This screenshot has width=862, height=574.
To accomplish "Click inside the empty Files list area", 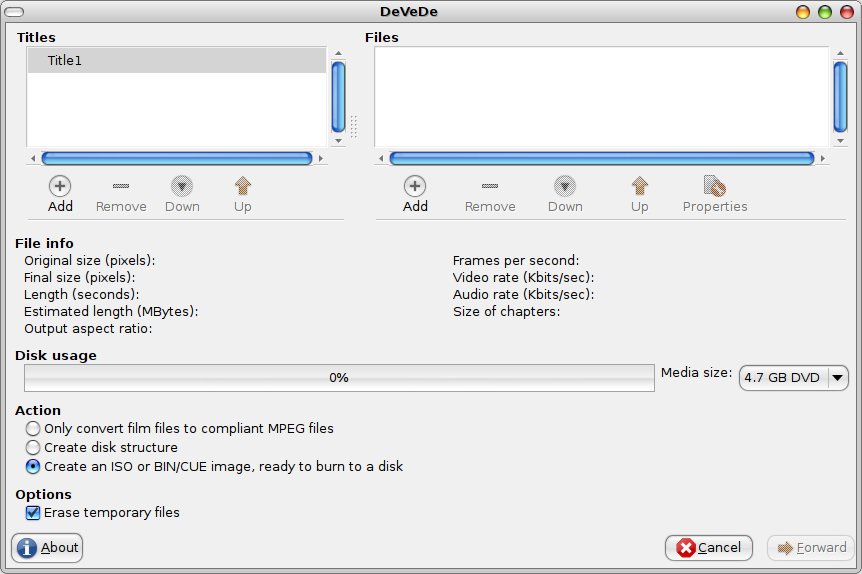I will pyautogui.click(x=602, y=97).
